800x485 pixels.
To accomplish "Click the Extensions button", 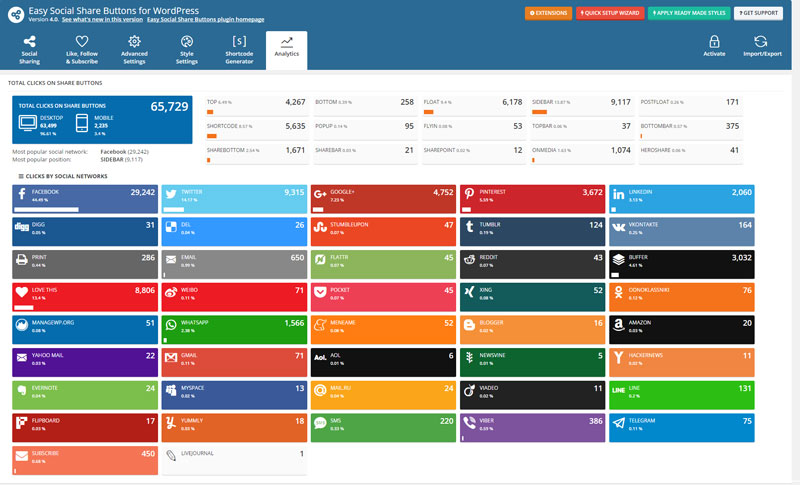I will tap(548, 13).
